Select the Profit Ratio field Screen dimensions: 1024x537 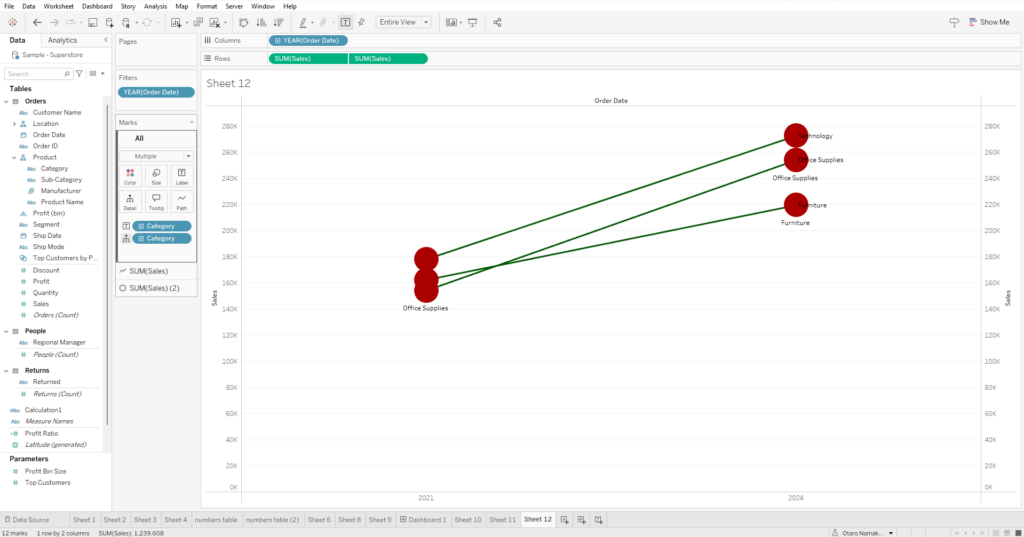point(41,434)
